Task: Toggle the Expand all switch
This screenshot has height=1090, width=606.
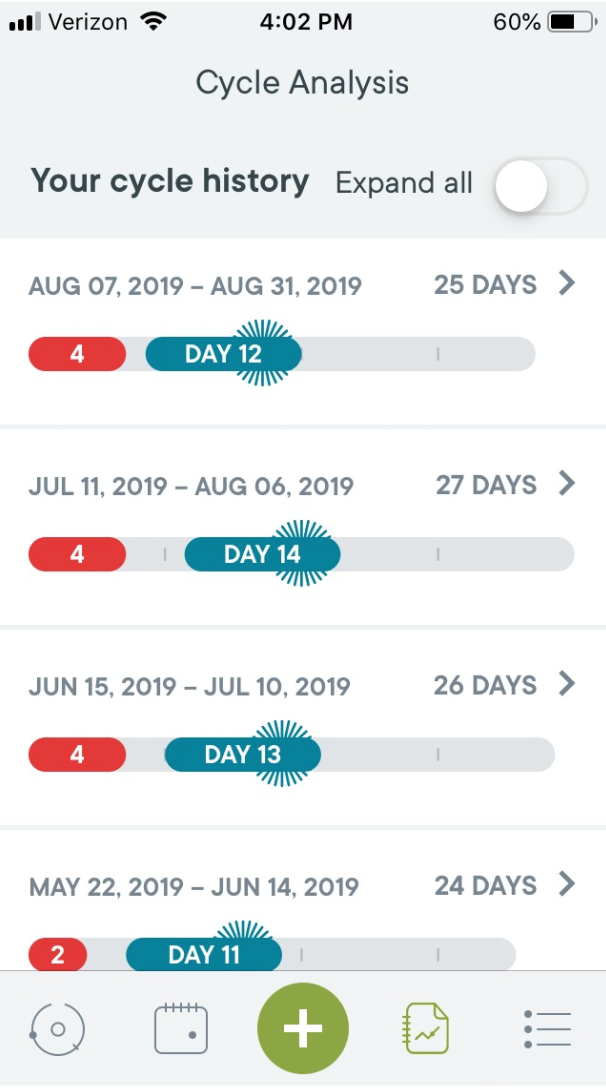Action: 541,186
